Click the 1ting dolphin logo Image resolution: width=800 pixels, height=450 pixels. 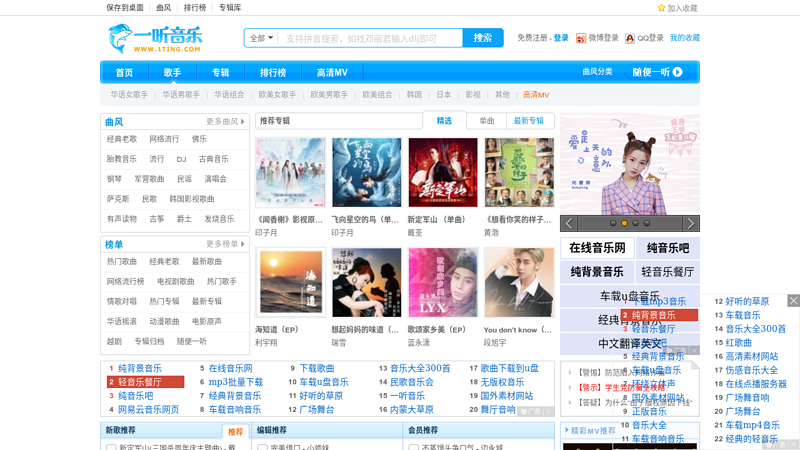coord(155,38)
